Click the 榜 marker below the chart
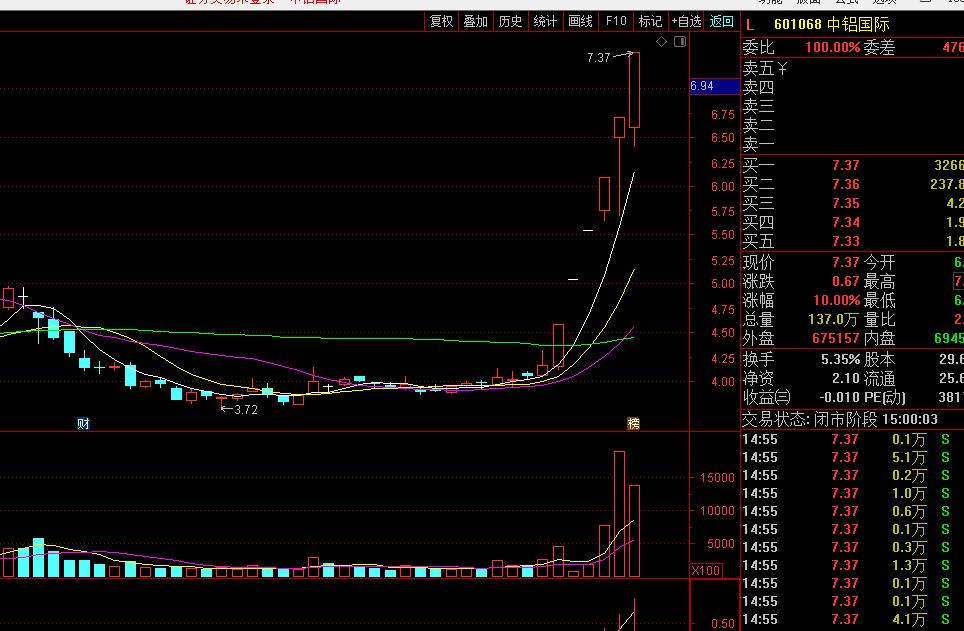964x631 pixels. coord(633,423)
